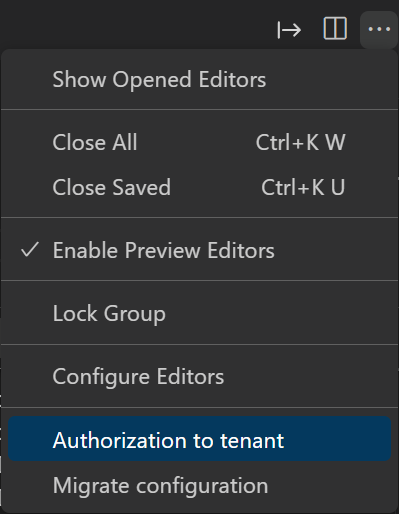Image resolution: width=399 pixels, height=514 pixels.
Task: Run Migrate configuration command
Action: click(x=200, y=485)
